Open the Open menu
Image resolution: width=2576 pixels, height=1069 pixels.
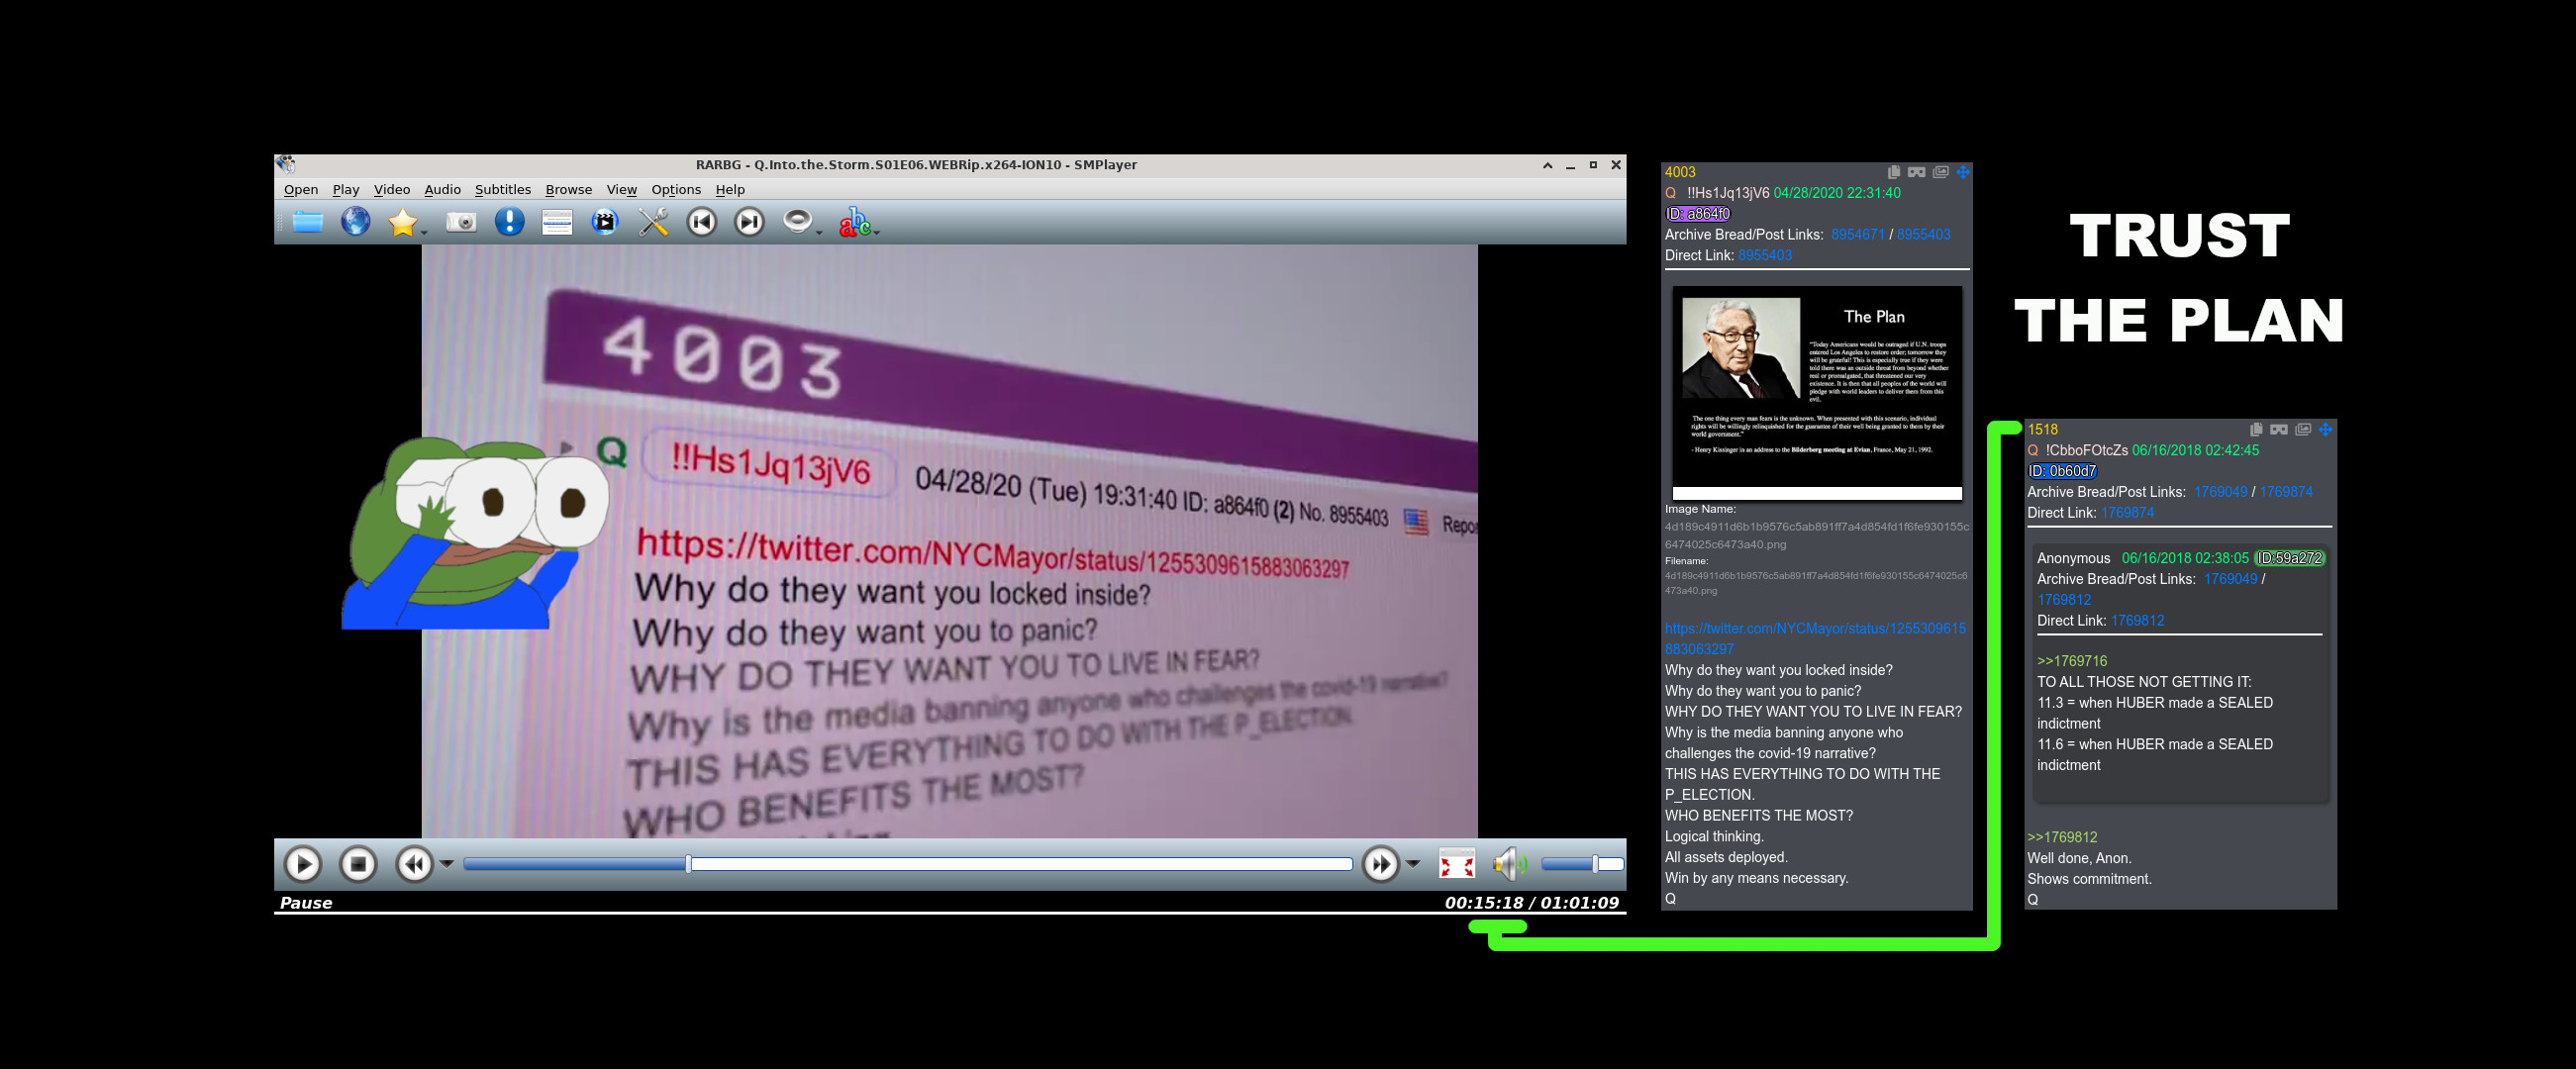pos(301,190)
